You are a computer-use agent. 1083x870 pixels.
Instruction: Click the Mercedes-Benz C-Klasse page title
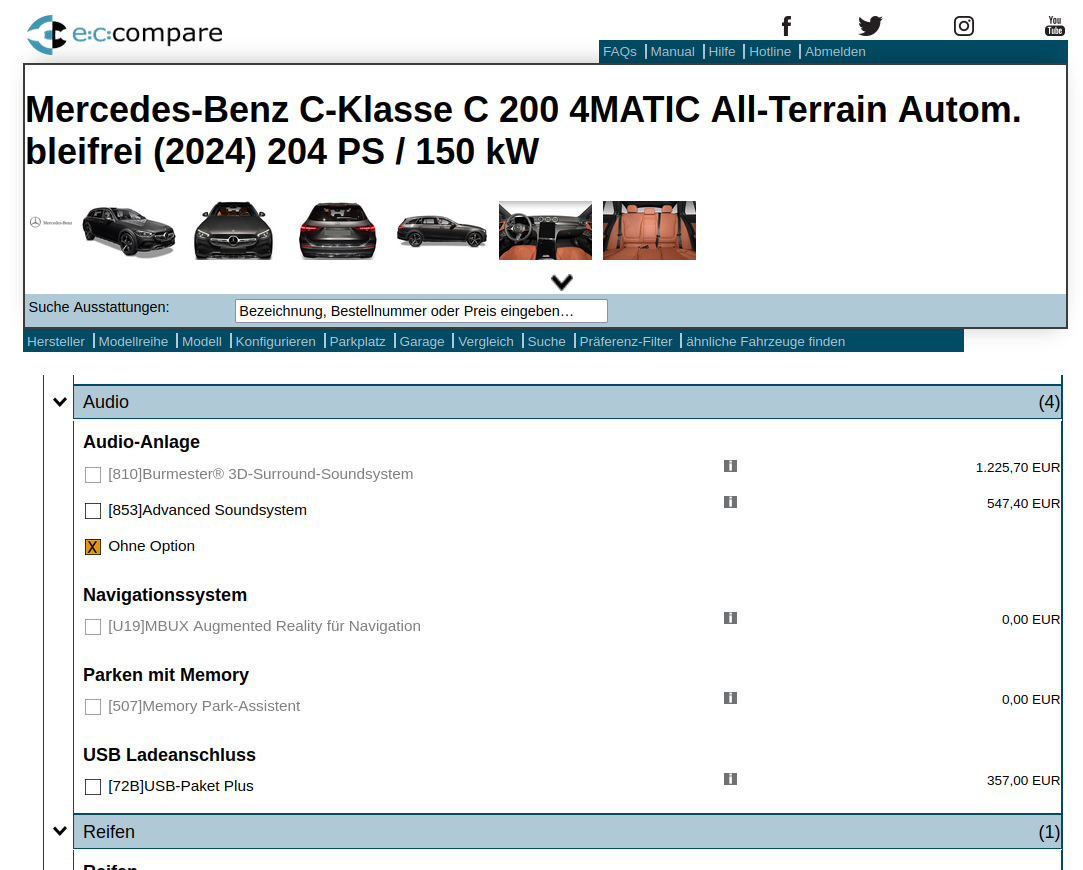[524, 130]
